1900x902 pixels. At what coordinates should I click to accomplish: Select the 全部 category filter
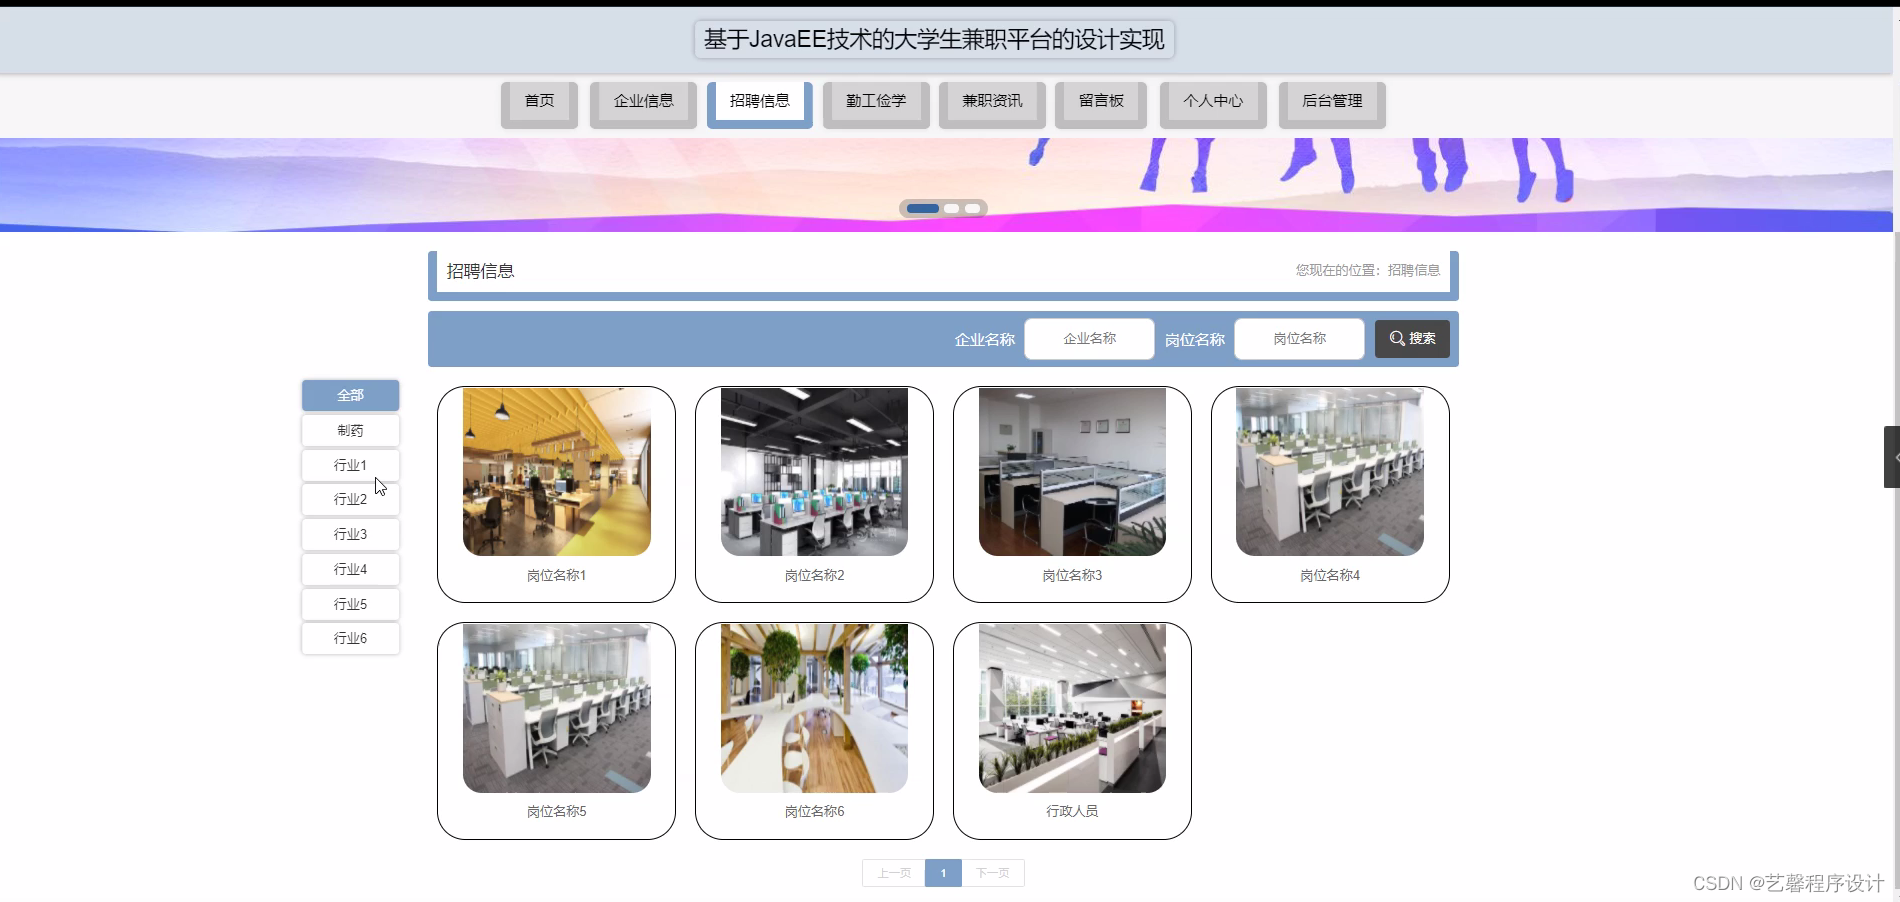[x=350, y=395]
